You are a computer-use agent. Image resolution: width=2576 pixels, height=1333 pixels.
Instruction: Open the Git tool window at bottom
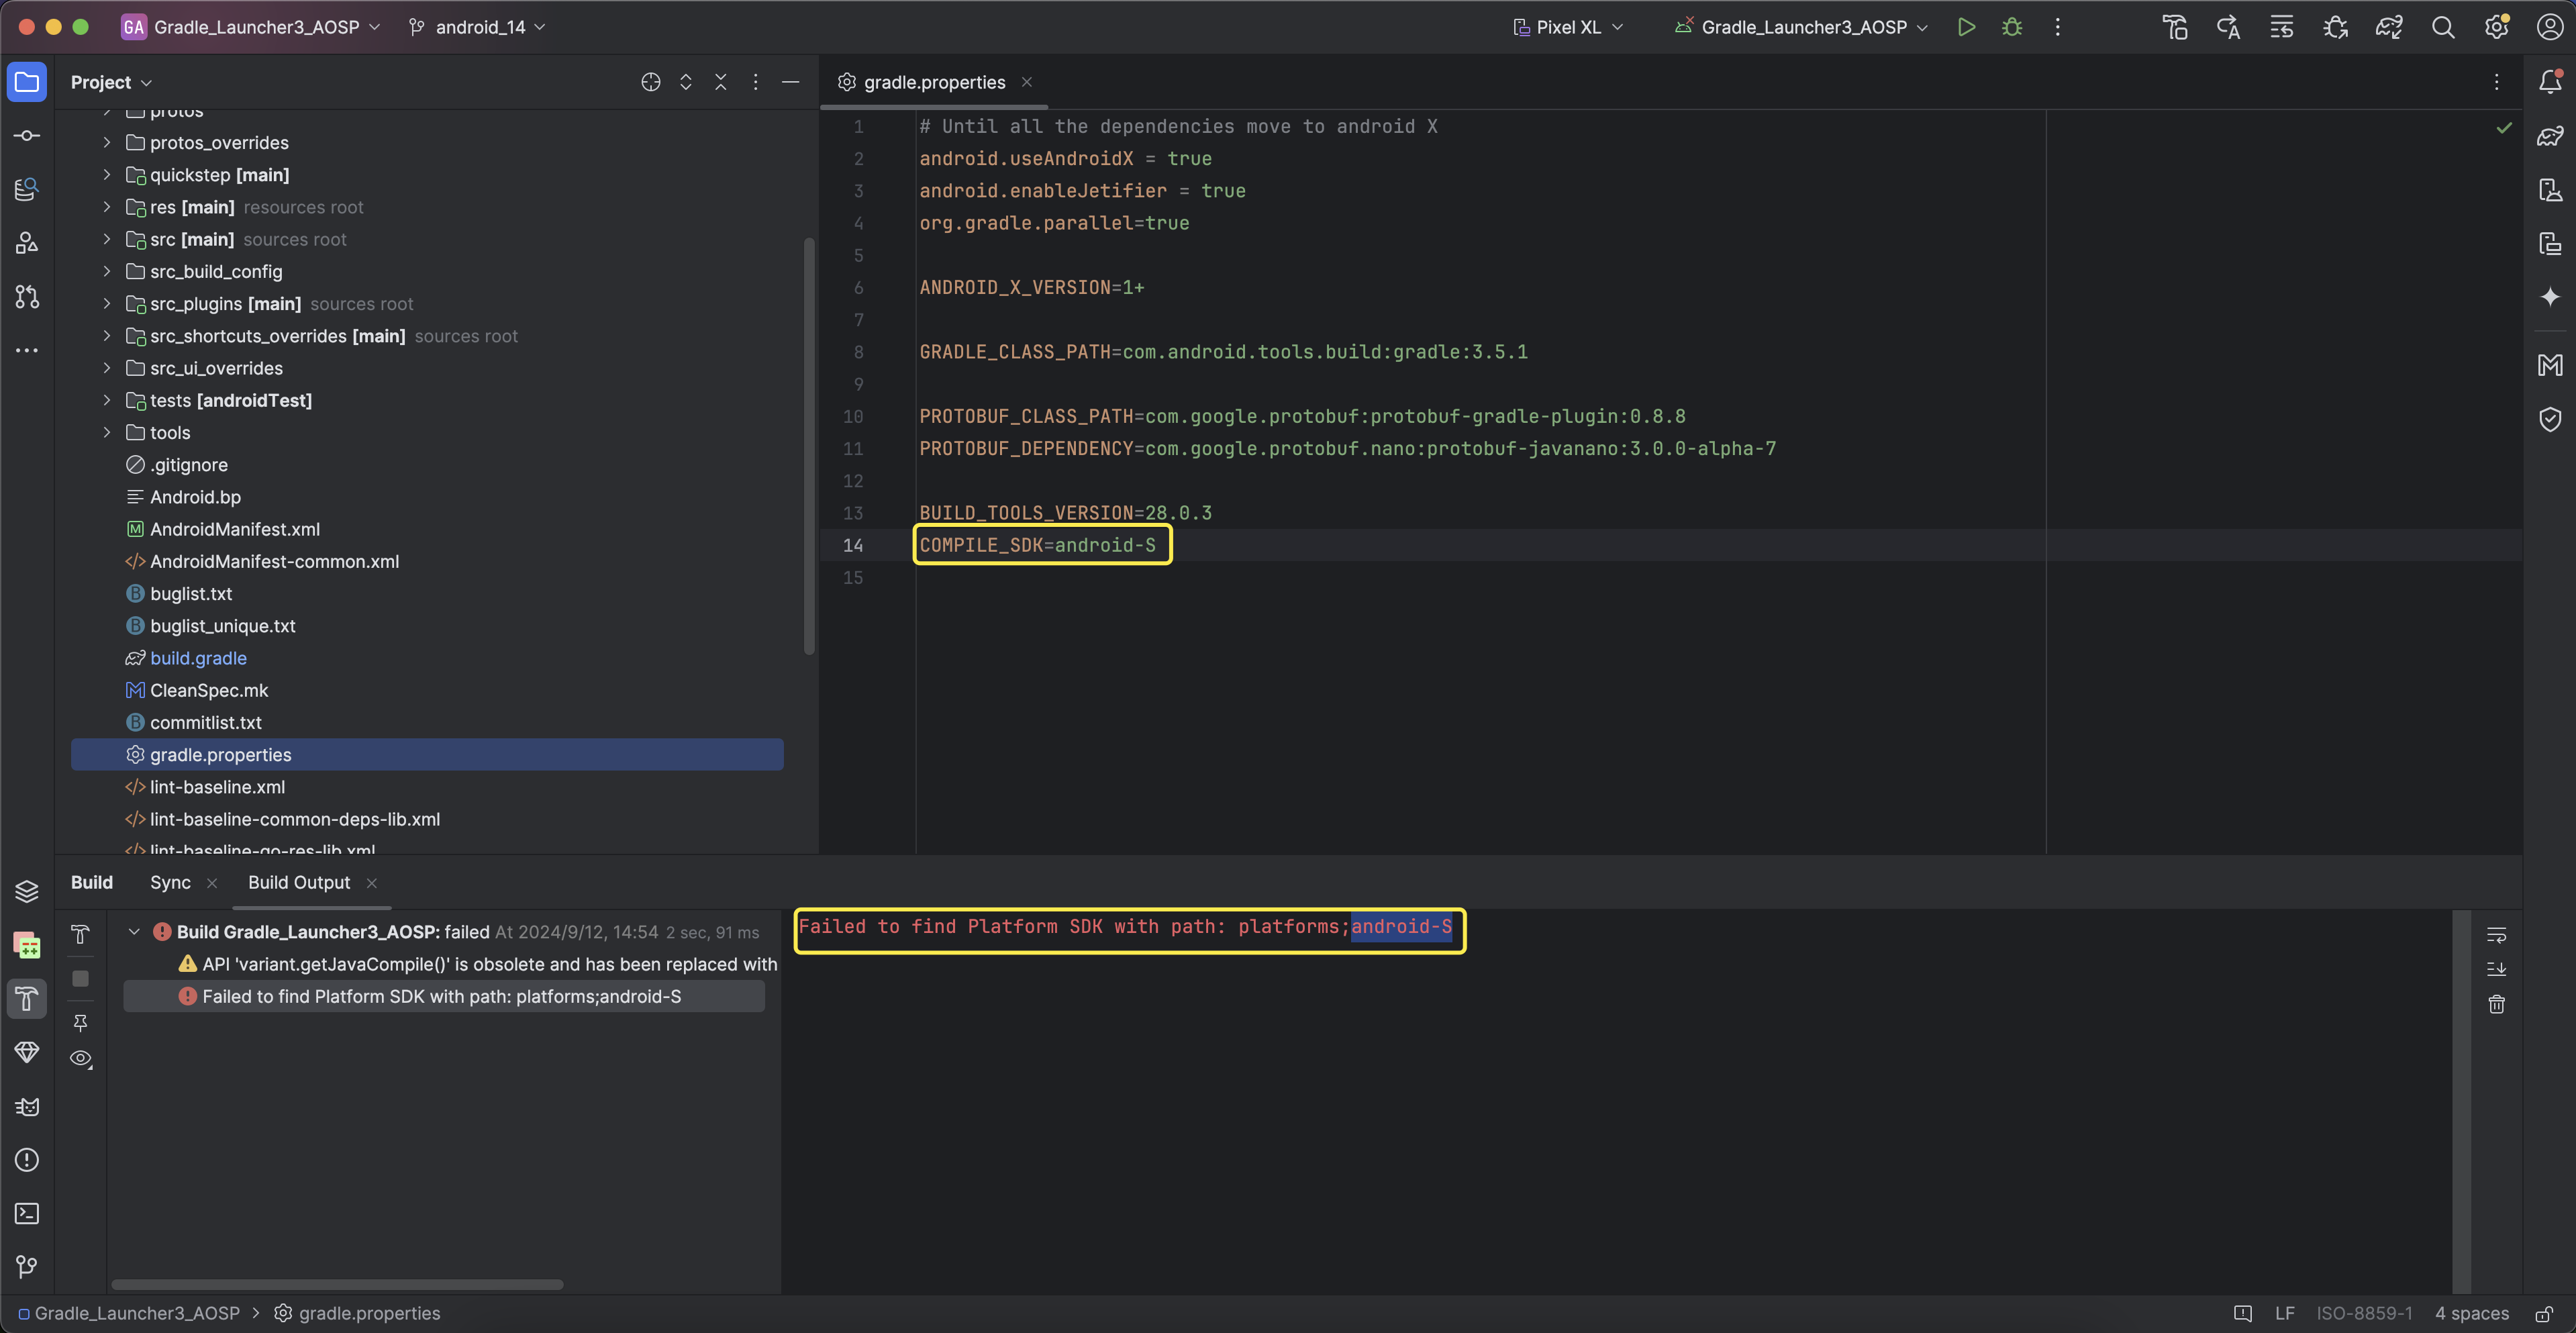27,1267
